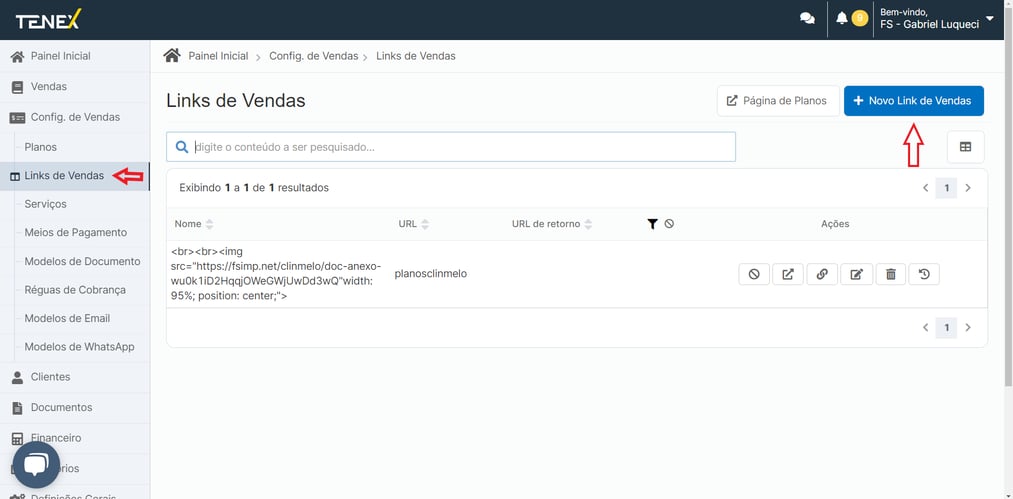This screenshot has width=1013, height=499.
Task: Toggle the table columns view button
Action: pyautogui.click(x=965, y=147)
